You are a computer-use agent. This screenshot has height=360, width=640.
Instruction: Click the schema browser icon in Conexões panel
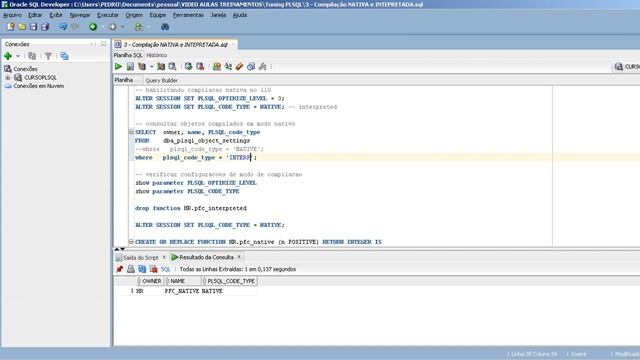64,56
